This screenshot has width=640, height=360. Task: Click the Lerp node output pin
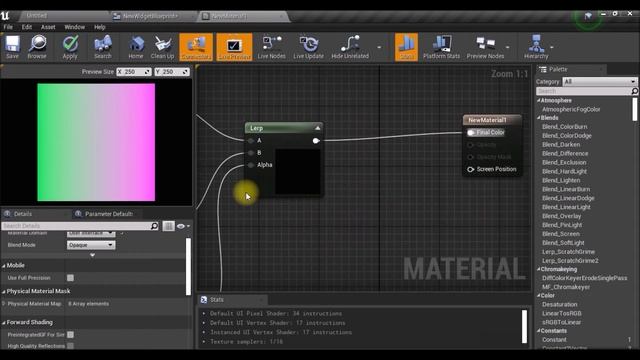pyautogui.click(x=316, y=141)
